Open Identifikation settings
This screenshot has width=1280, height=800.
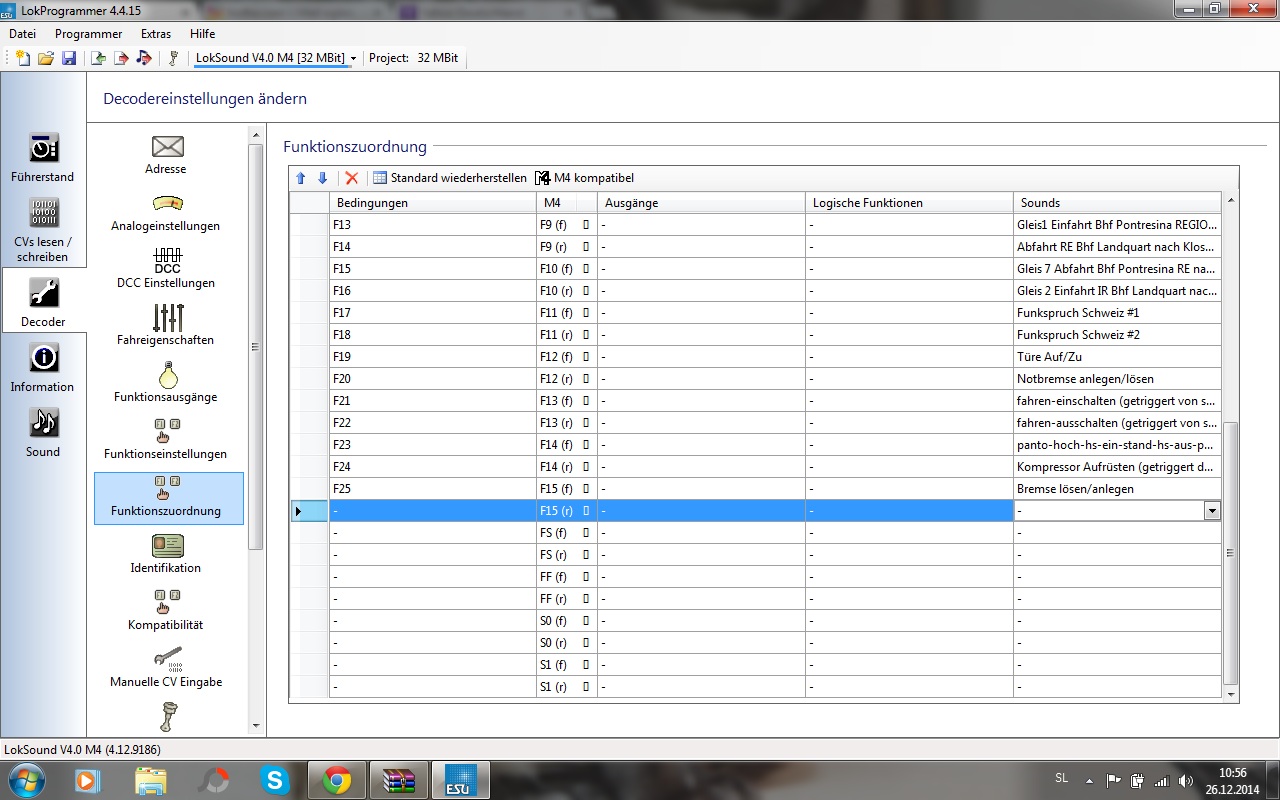point(166,554)
